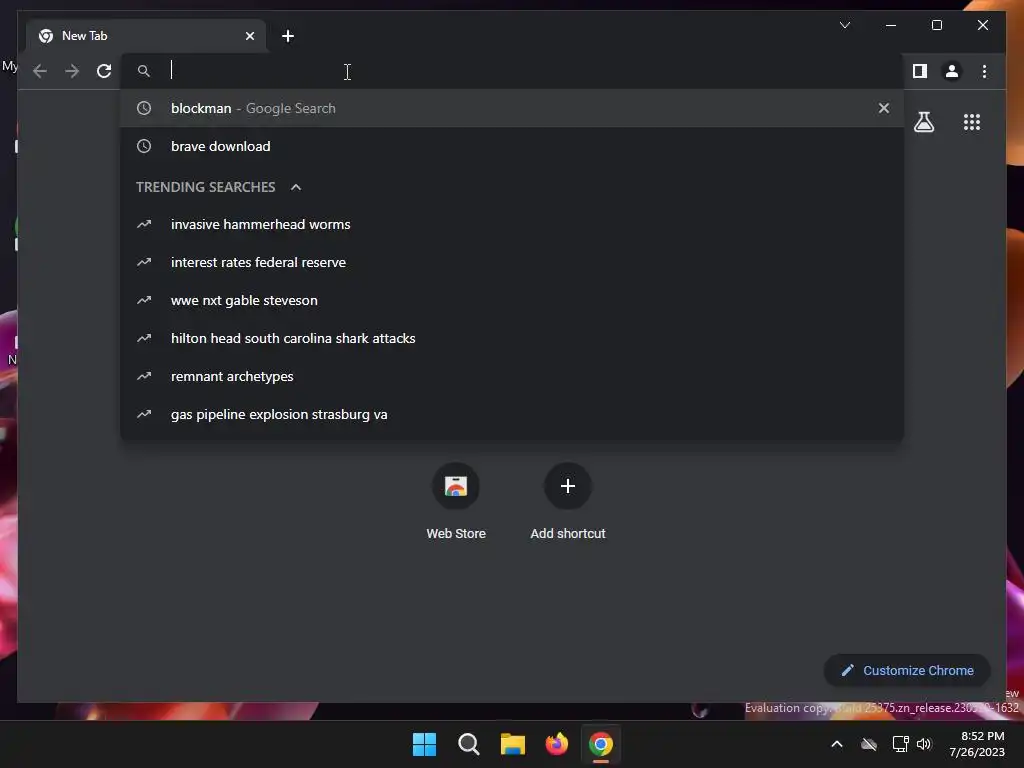Open the side panel icon
1024x768 pixels.
pos(920,71)
